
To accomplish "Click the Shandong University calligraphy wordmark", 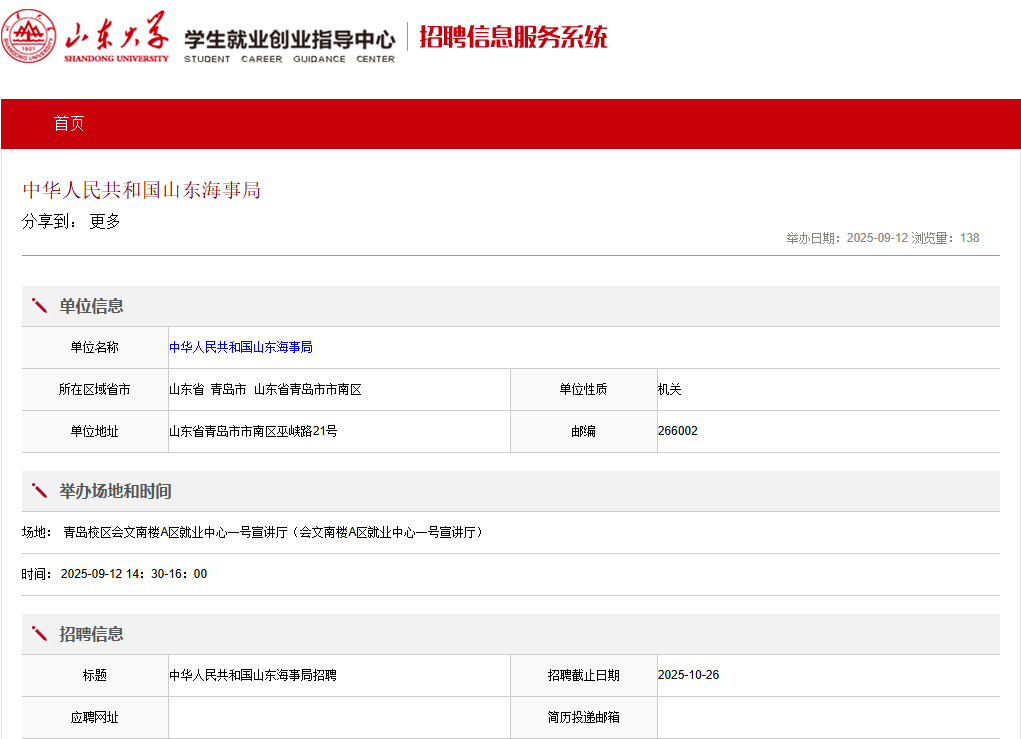I will point(117,36).
